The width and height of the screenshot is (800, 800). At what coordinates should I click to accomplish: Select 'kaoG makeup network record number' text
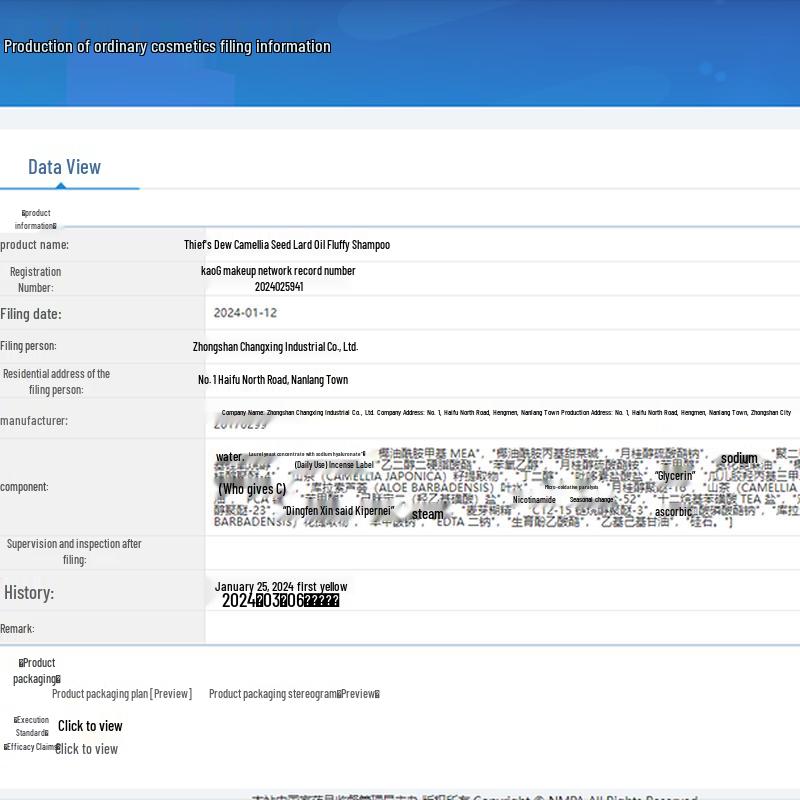pos(278,271)
